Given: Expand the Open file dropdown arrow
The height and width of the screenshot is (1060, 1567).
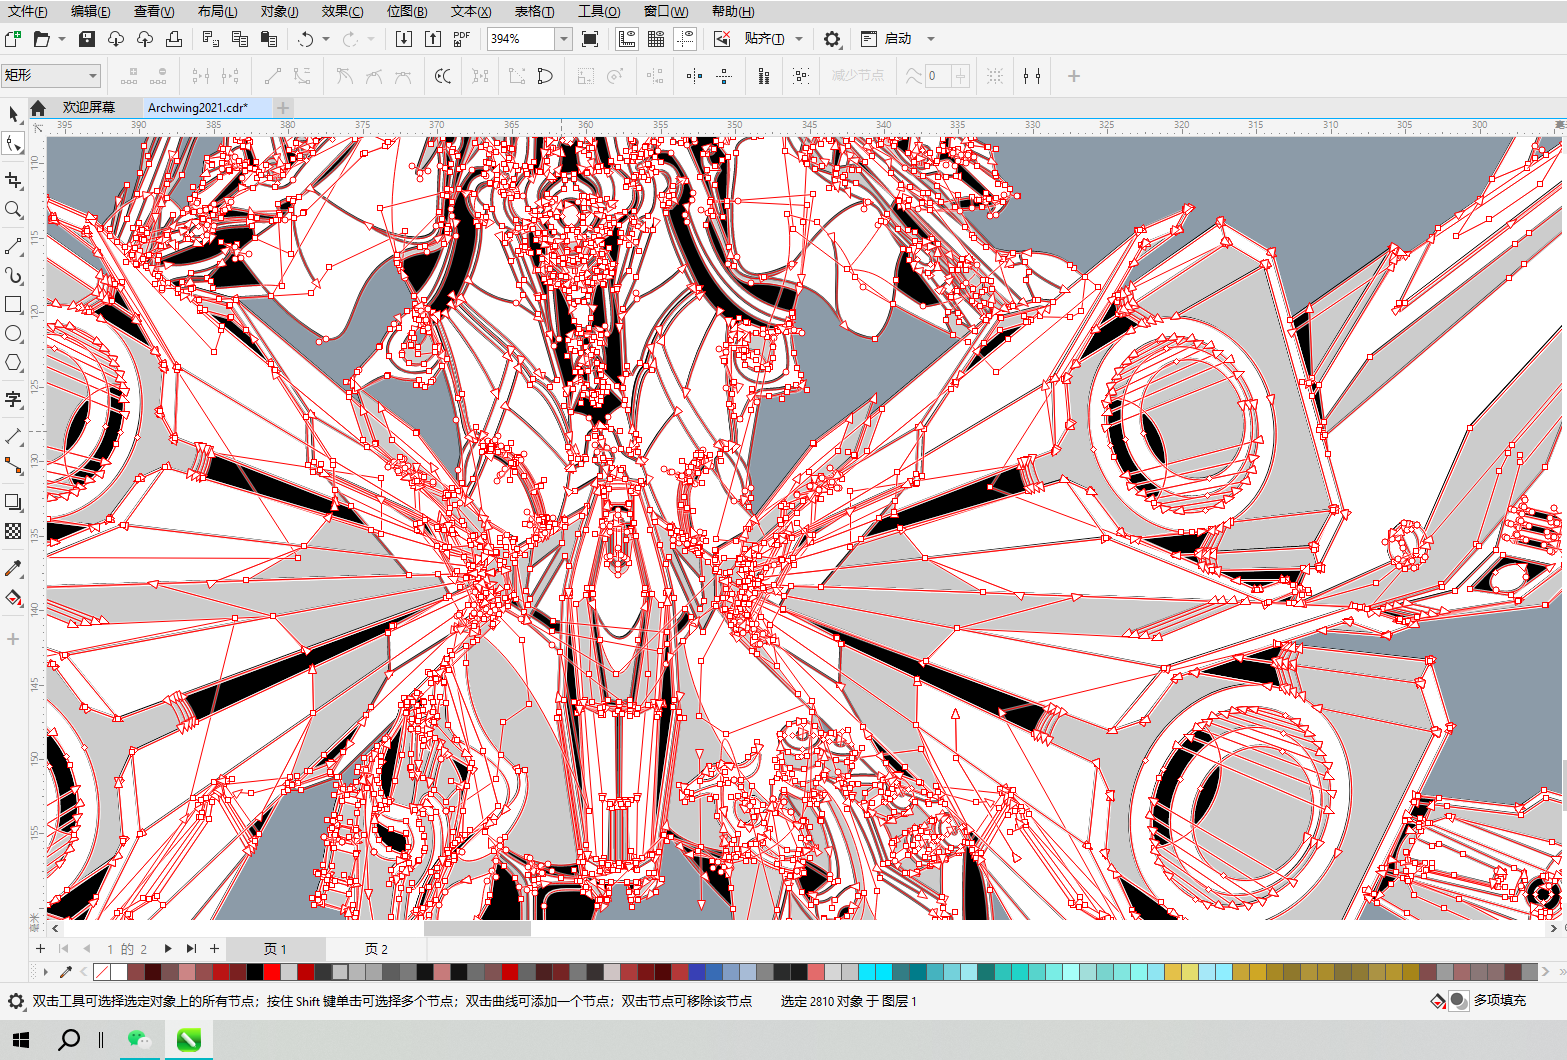Looking at the screenshot, I should (x=61, y=39).
